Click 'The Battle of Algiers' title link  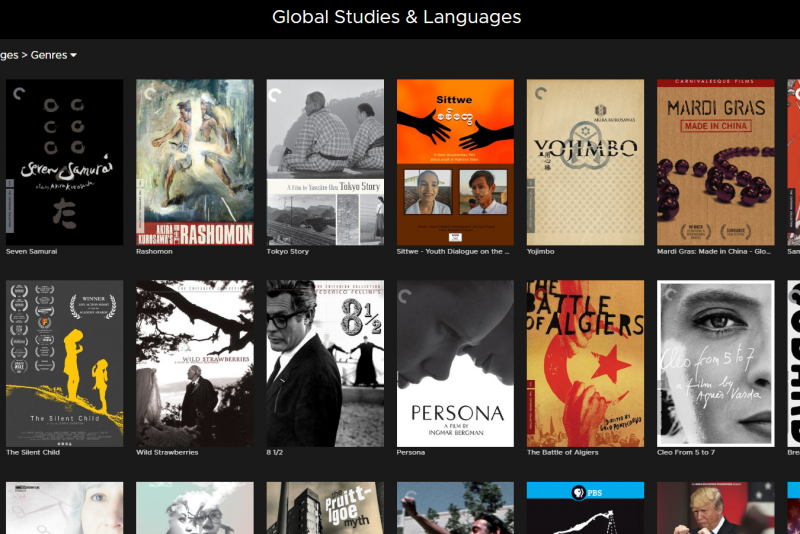[x=562, y=452]
